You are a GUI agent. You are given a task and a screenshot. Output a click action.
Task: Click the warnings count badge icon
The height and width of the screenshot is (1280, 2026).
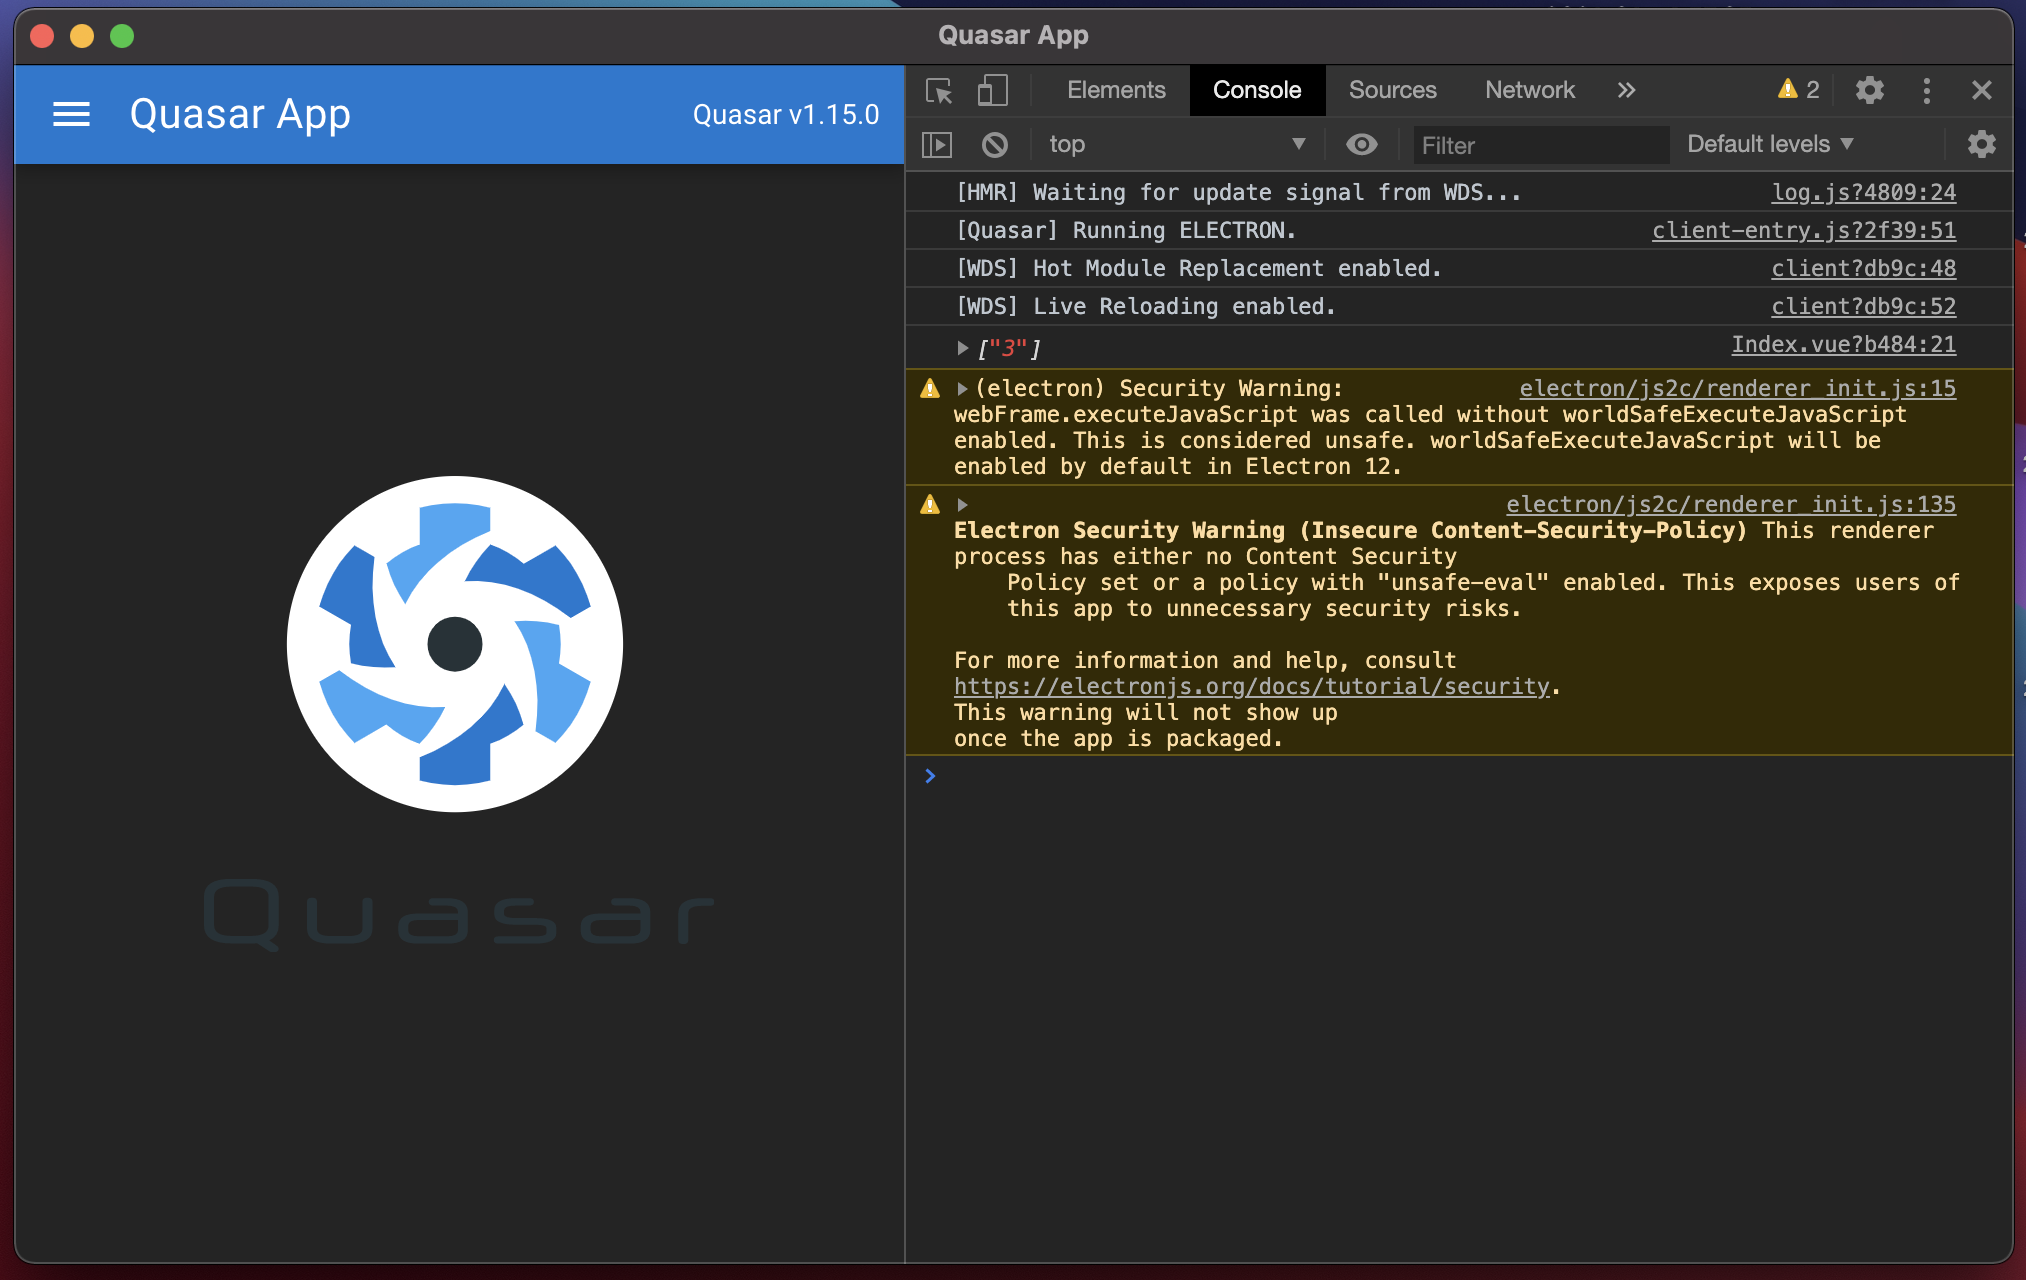1798,90
